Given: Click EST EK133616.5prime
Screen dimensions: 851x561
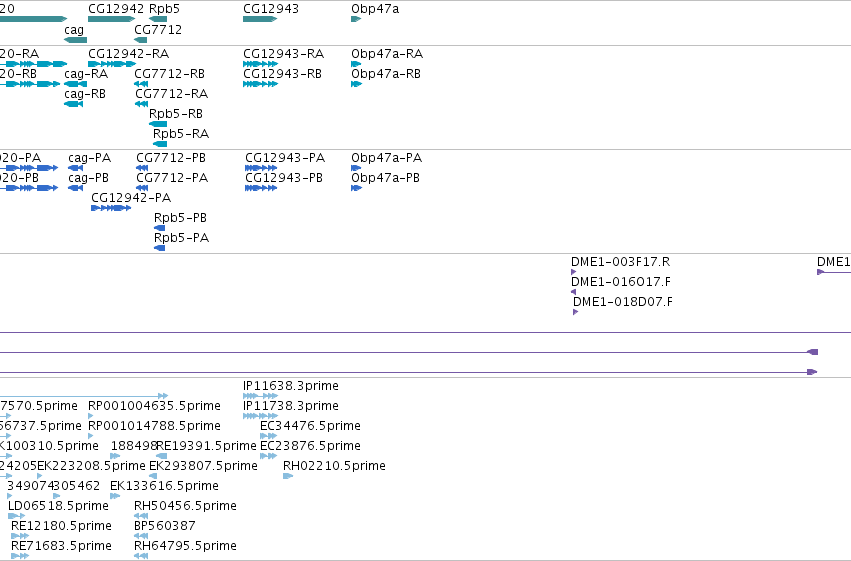Looking at the screenshot, I should [x=164, y=486].
